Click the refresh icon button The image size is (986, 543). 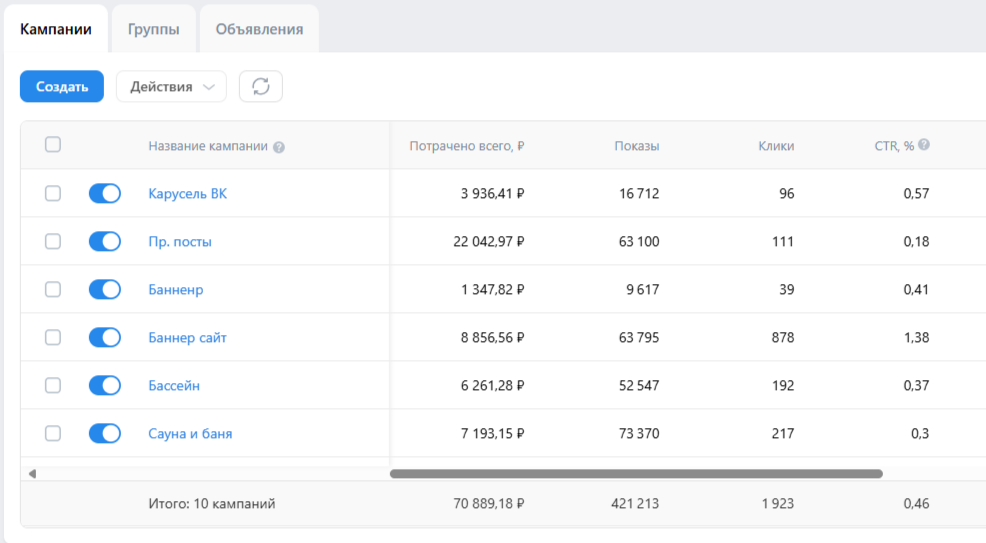[x=261, y=86]
